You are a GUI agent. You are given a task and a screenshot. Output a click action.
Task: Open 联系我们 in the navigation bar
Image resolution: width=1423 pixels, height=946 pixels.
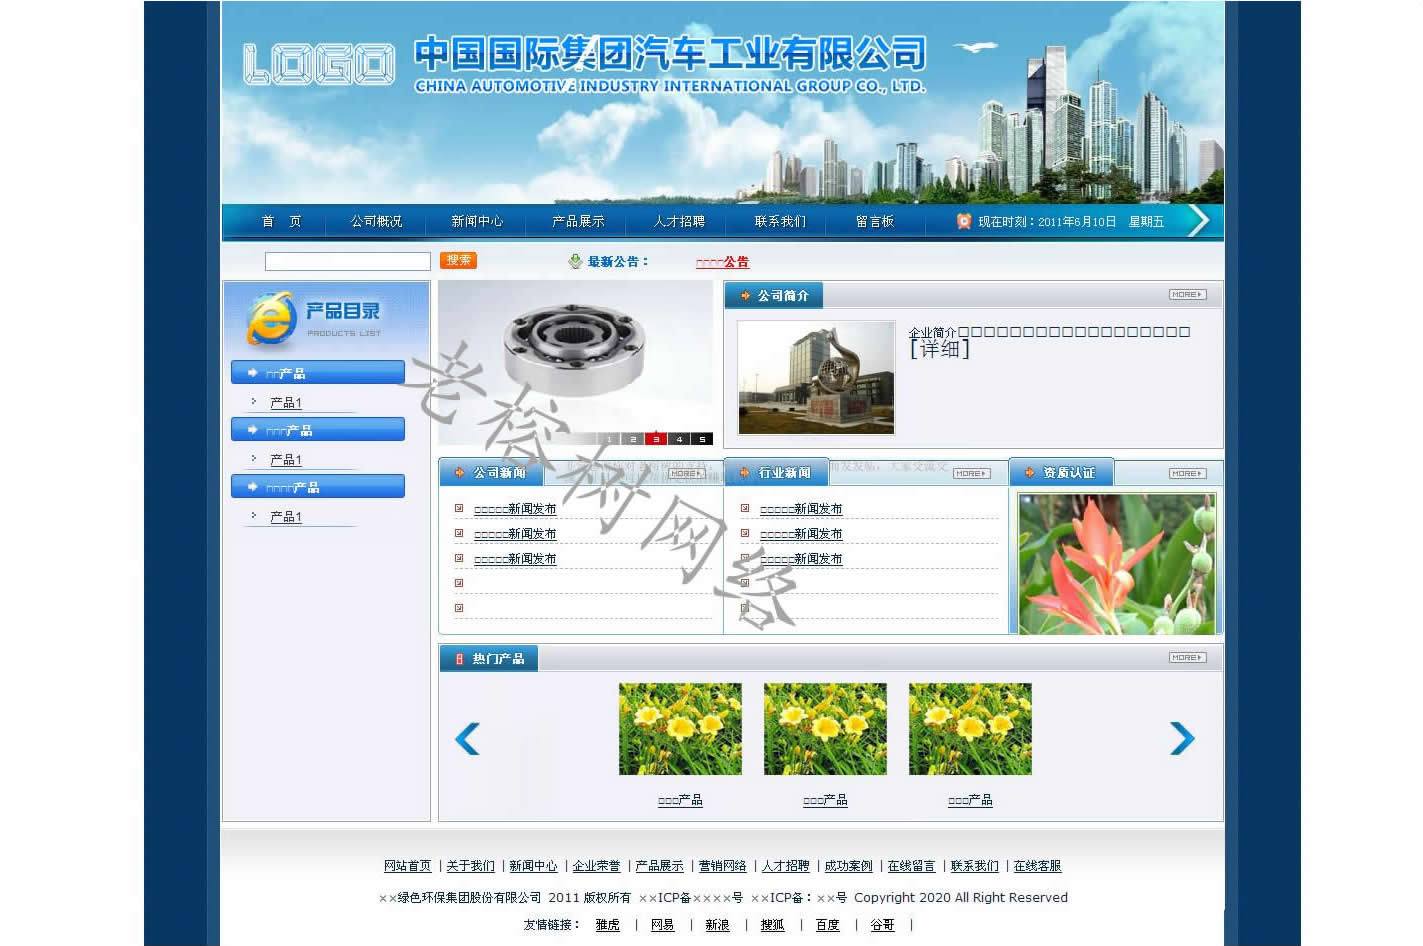point(780,221)
